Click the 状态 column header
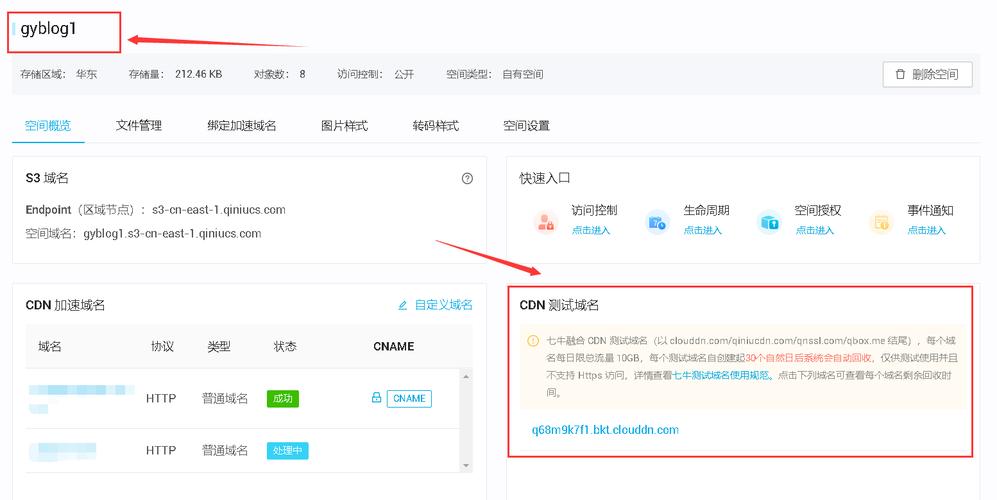 (285, 347)
